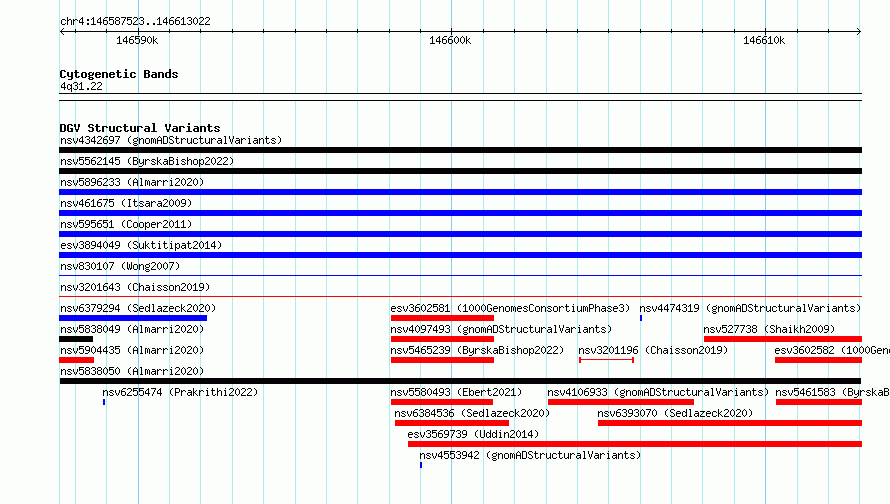
Task: Select the tiny blue marker under nsv4474319
Action: pyautogui.click(x=641, y=318)
